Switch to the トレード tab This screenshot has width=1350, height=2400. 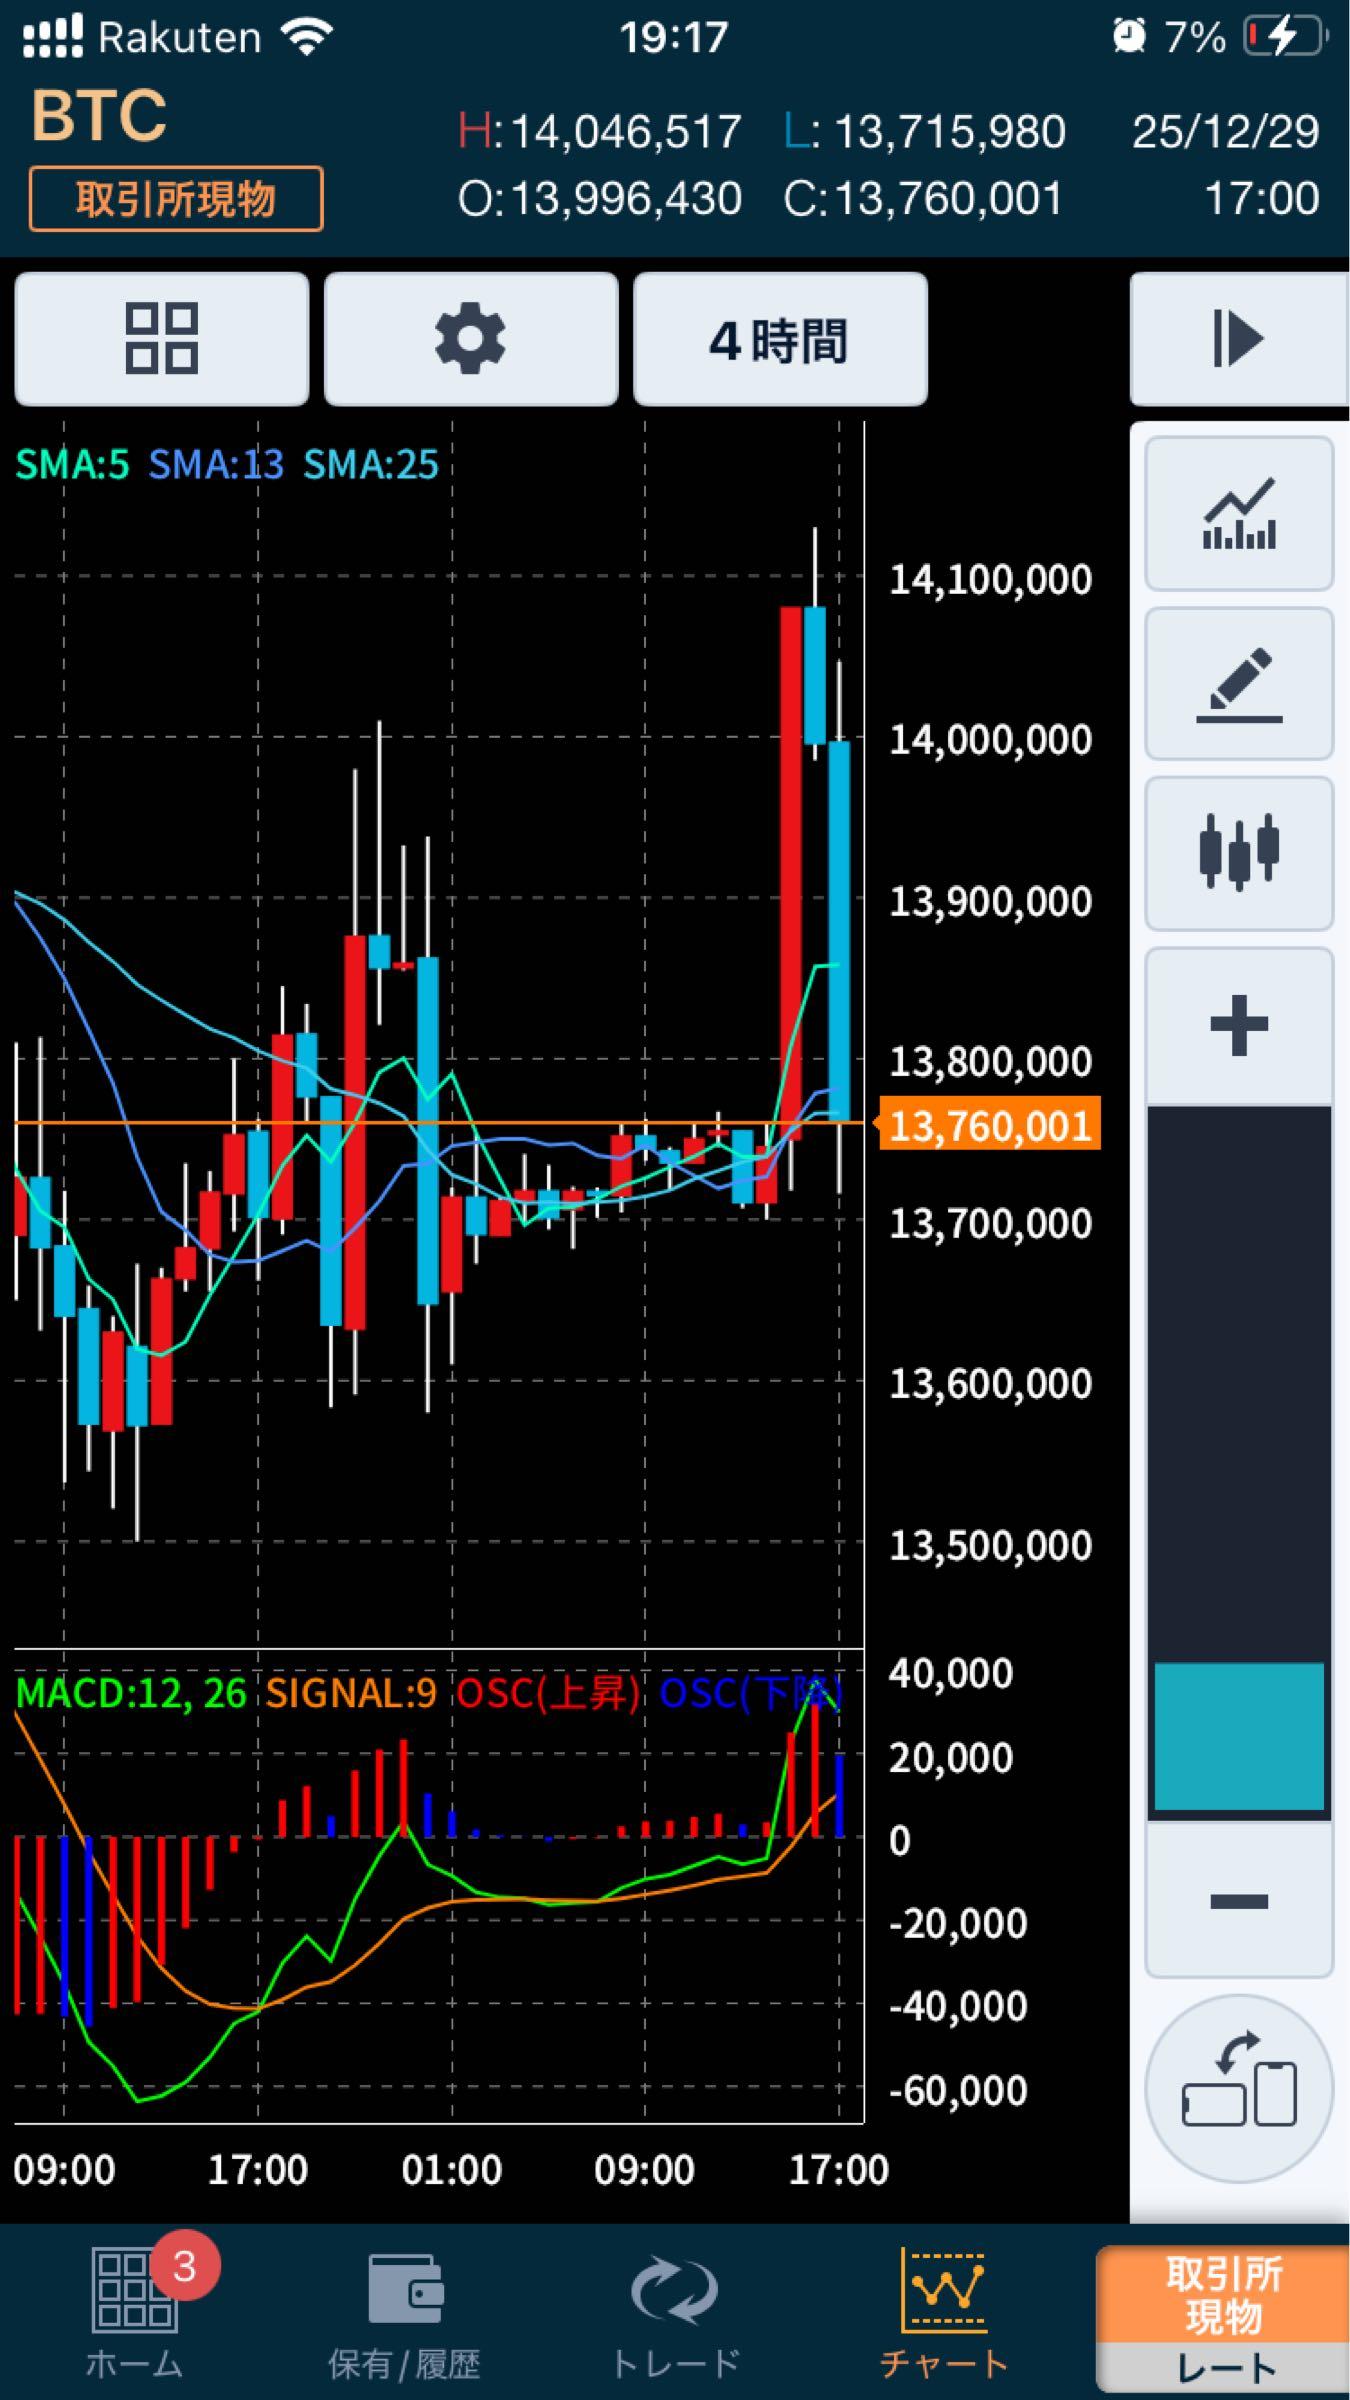(674, 2310)
